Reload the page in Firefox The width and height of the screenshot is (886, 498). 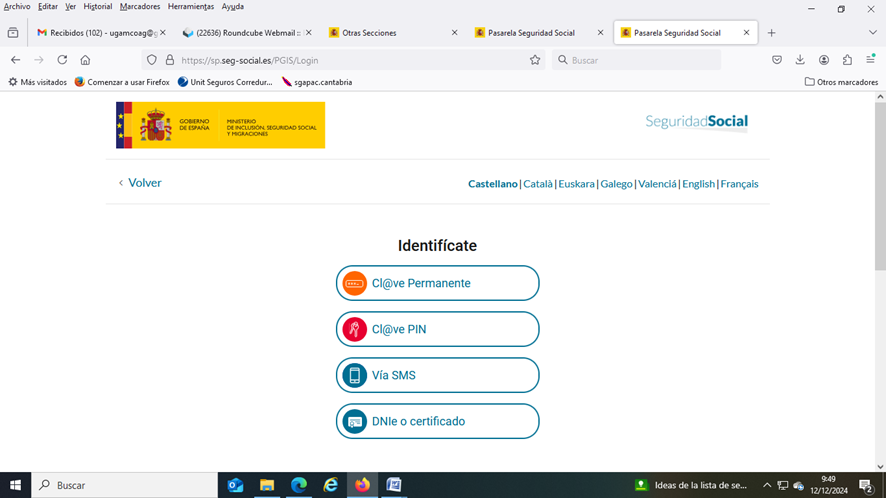62,60
